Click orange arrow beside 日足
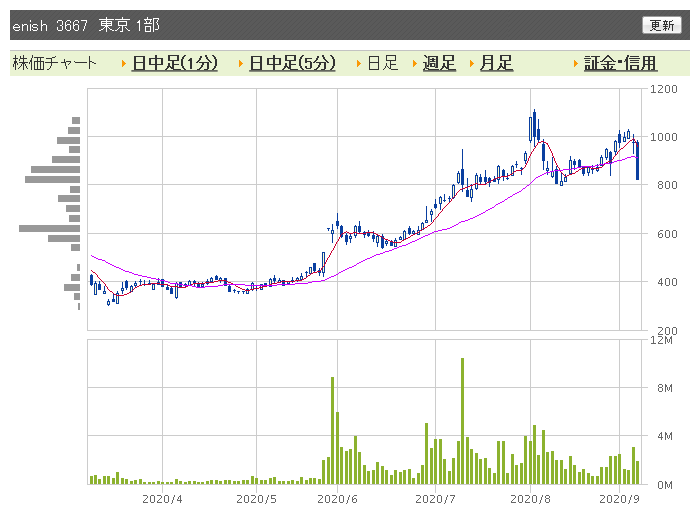Image resolution: width=697 pixels, height=524 pixels. pyautogui.click(x=359, y=64)
